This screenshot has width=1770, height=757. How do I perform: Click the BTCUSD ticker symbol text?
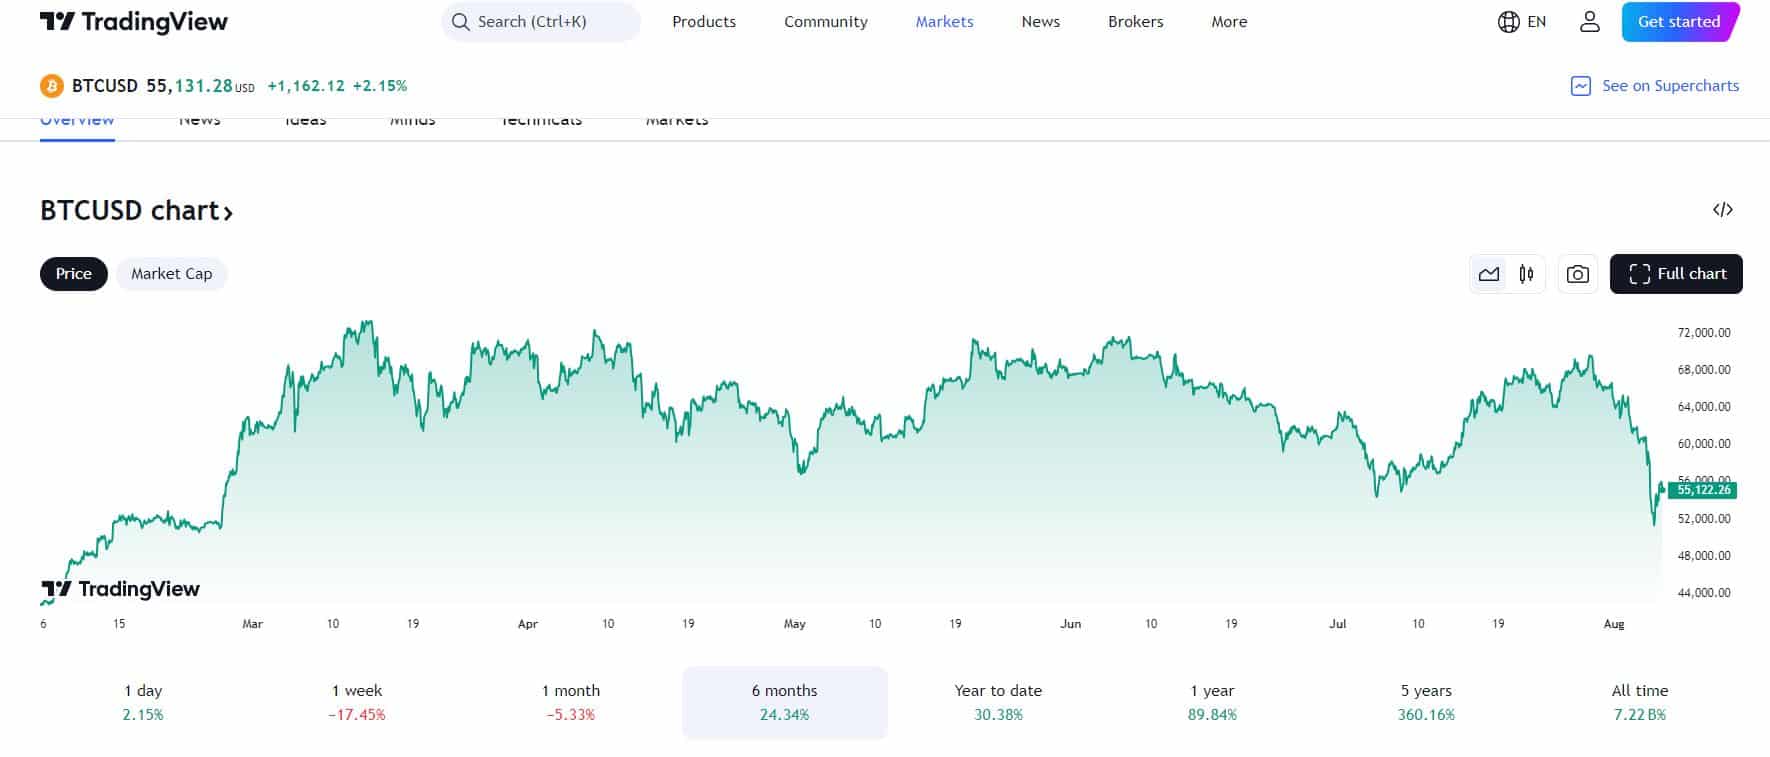point(105,86)
